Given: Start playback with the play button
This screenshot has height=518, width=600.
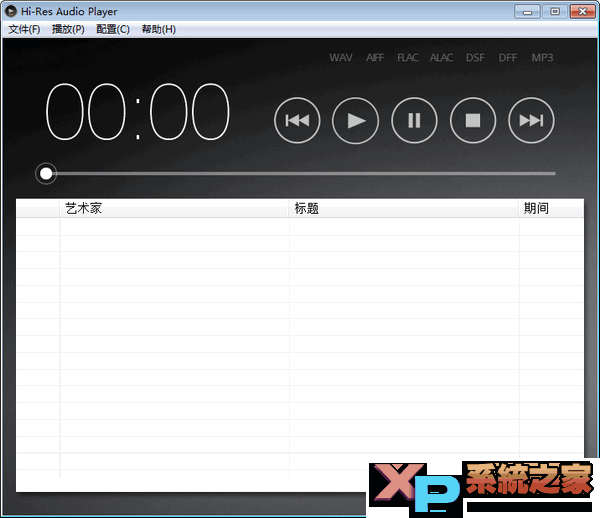Looking at the screenshot, I should pyautogui.click(x=355, y=121).
